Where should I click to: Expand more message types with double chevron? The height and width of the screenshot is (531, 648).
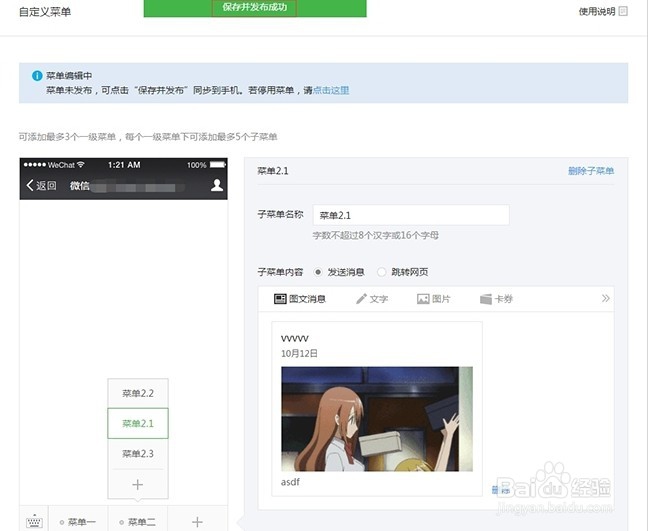coord(605,298)
